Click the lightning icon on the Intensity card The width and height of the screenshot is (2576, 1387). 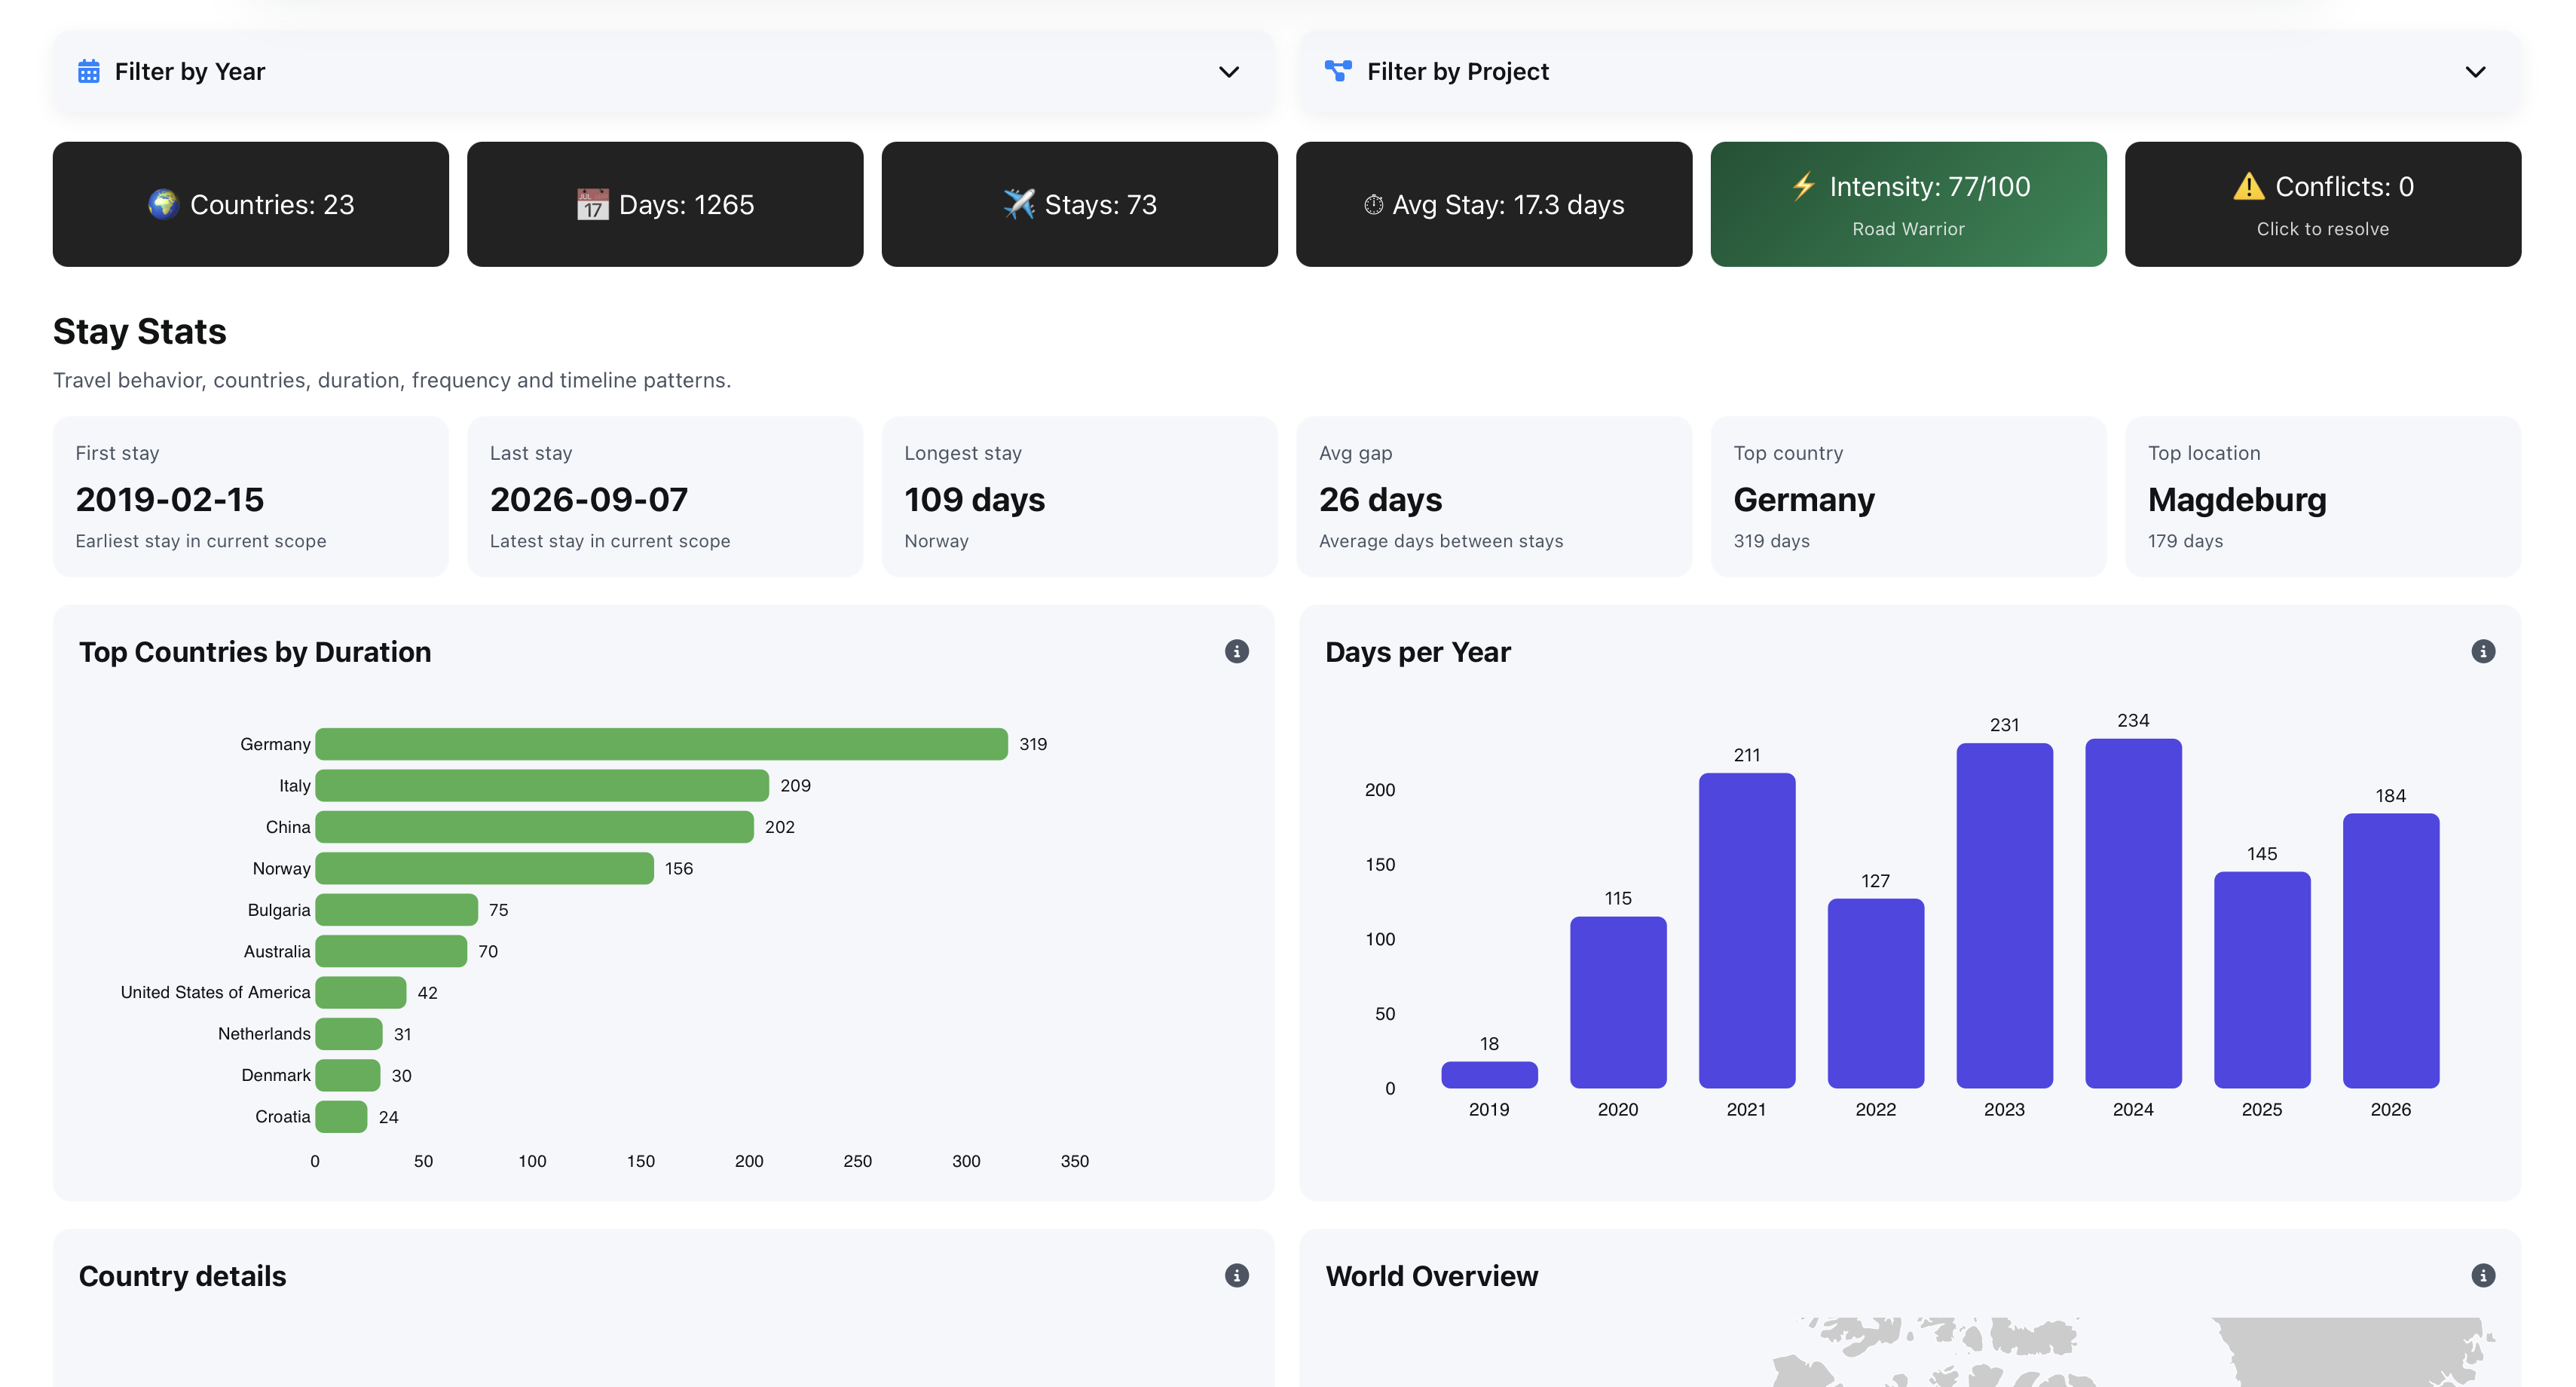(x=1803, y=186)
